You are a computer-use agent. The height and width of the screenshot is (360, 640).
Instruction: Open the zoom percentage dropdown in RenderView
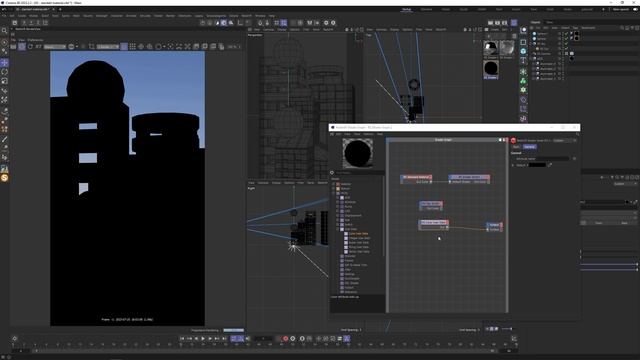pyautogui.click(x=234, y=47)
